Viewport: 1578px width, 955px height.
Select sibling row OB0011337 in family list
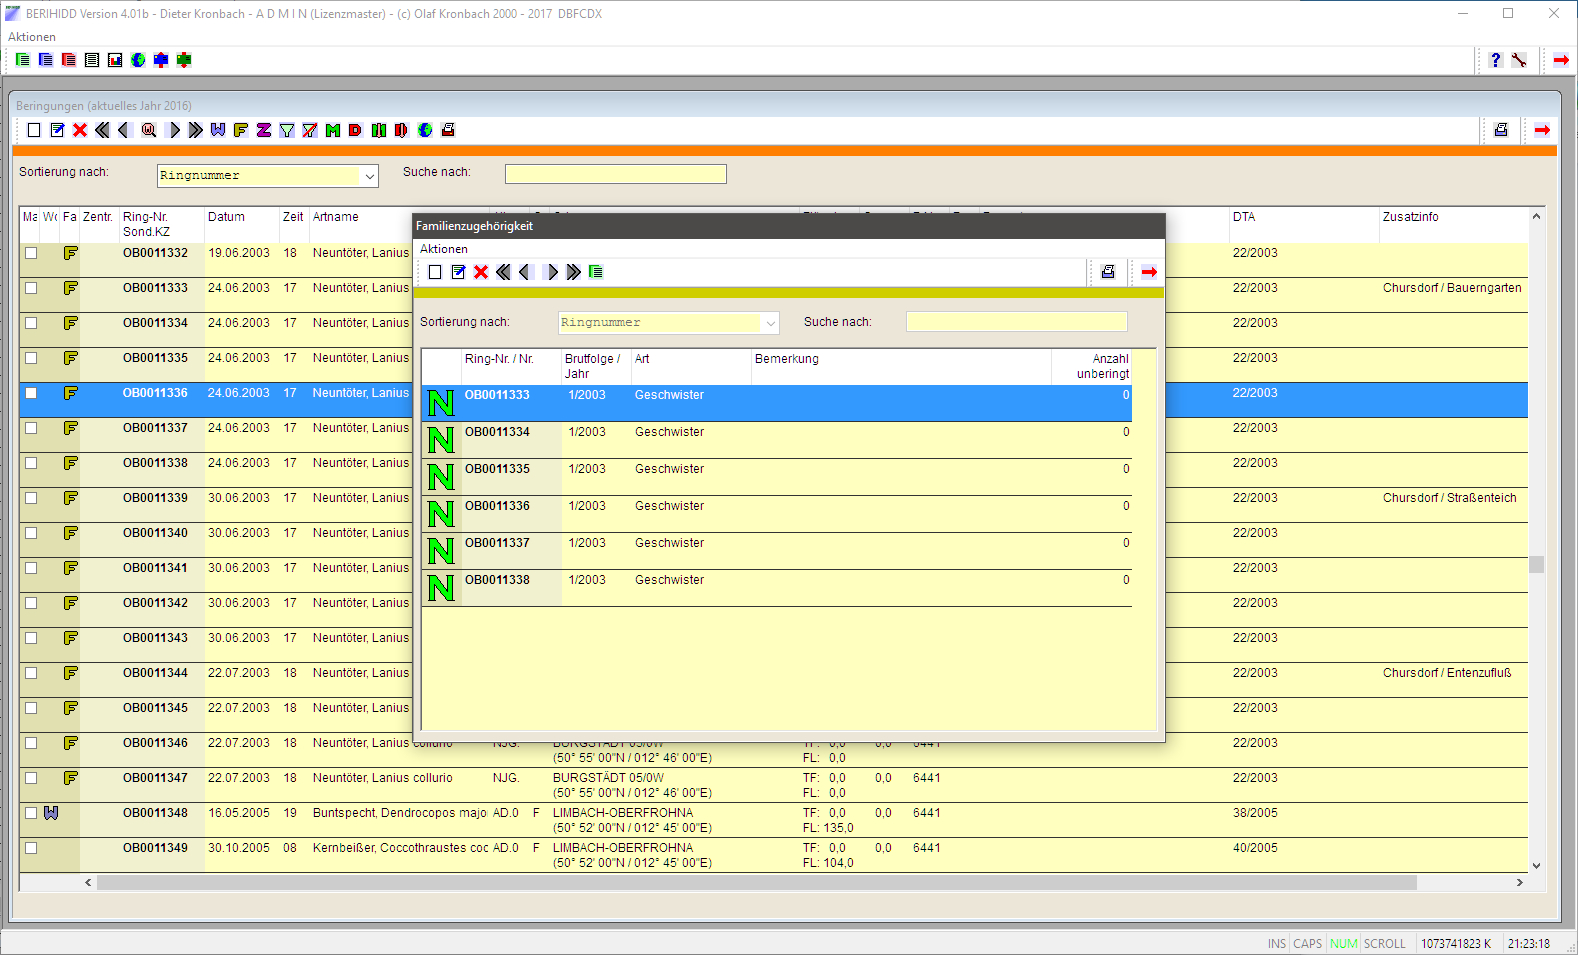[777, 551]
